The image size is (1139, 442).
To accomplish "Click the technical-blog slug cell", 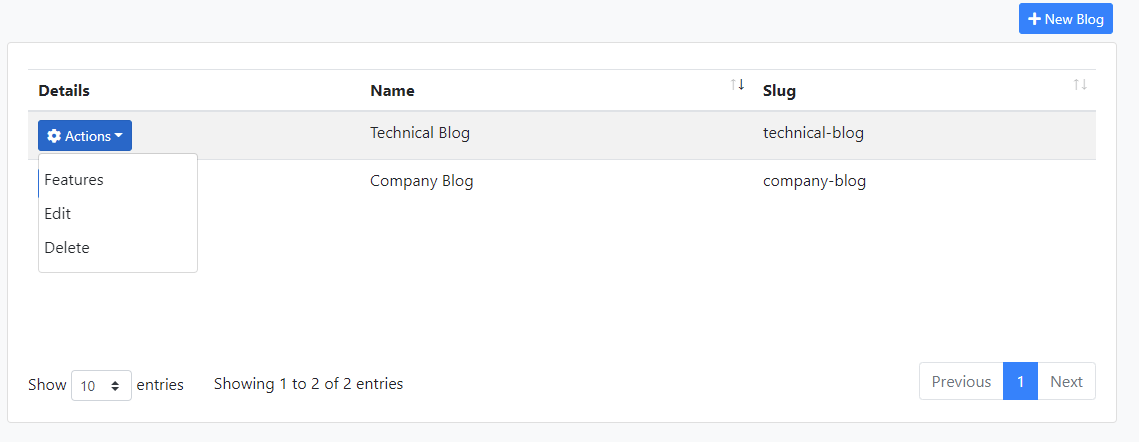I will click(813, 133).
